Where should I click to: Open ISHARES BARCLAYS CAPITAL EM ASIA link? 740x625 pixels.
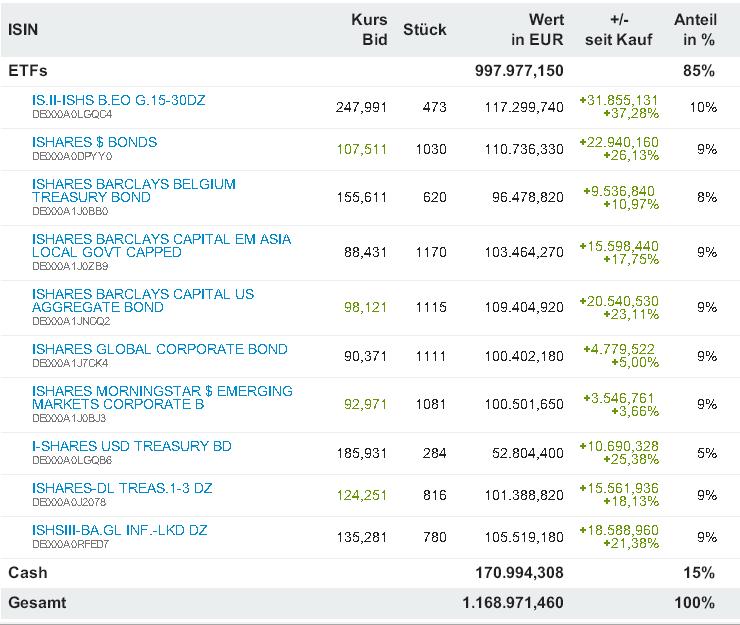tap(161, 239)
